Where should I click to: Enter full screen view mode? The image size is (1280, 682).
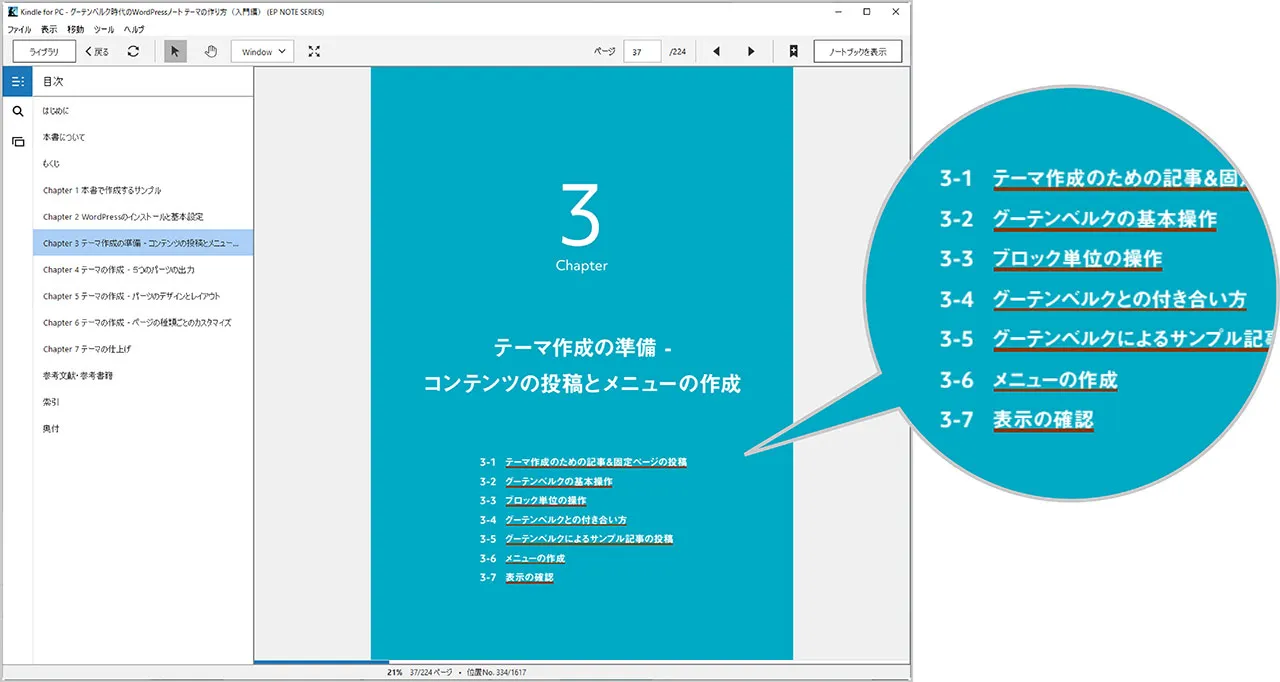[x=314, y=51]
